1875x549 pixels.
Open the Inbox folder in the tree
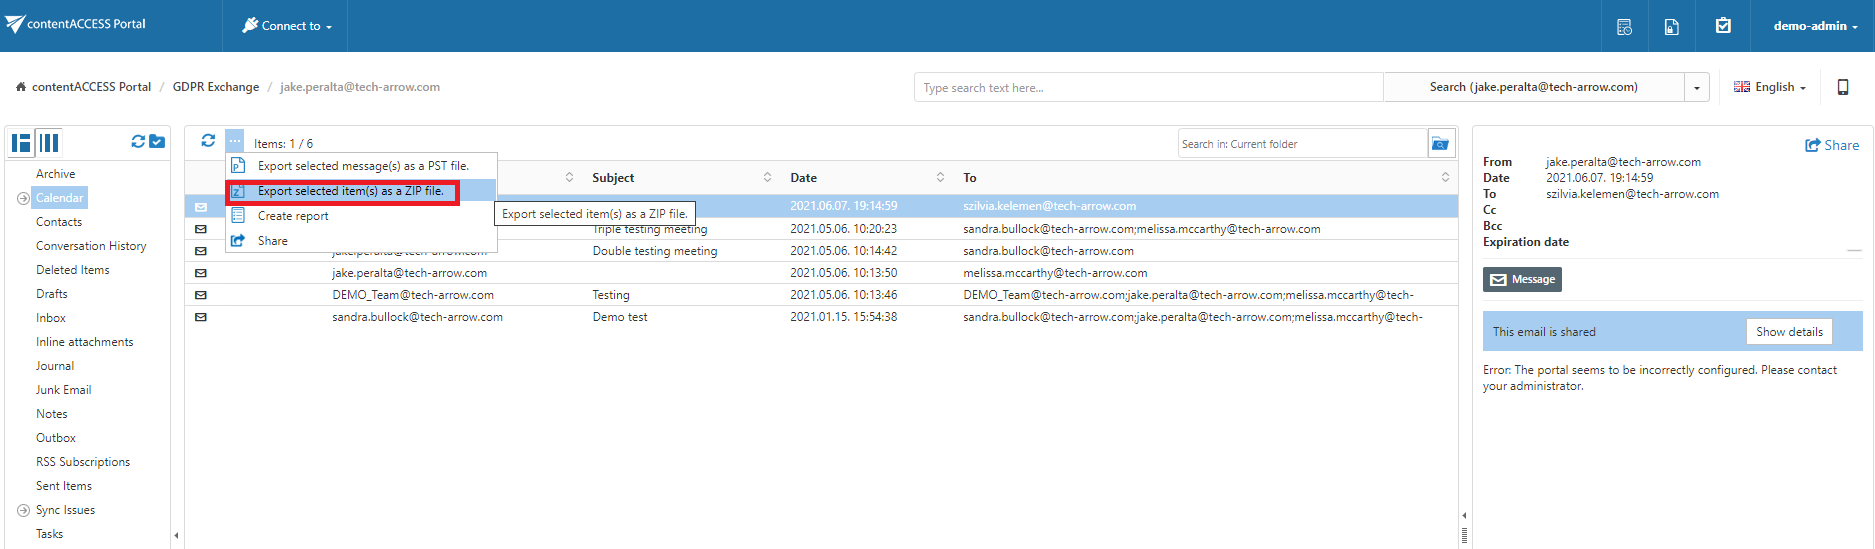coord(51,318)
